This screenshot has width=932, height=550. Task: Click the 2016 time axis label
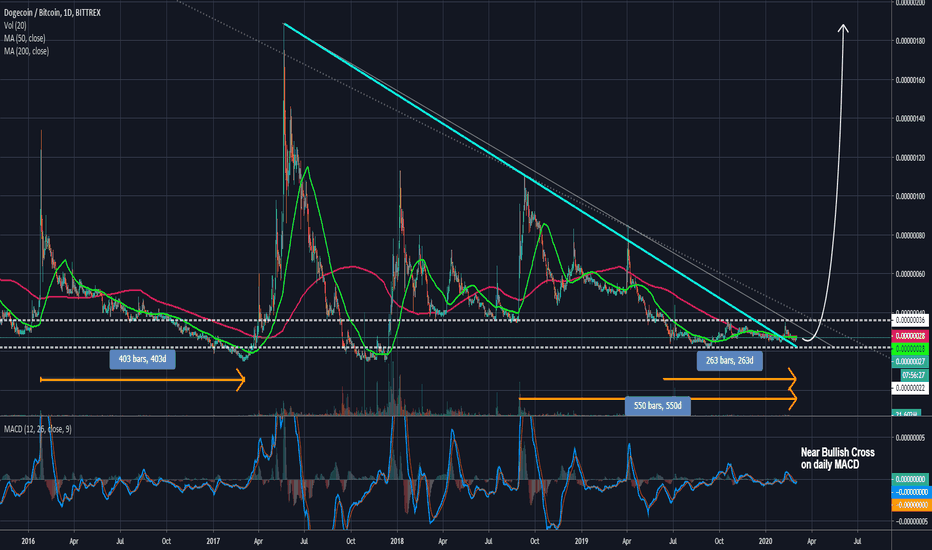[x=28, y=542]
